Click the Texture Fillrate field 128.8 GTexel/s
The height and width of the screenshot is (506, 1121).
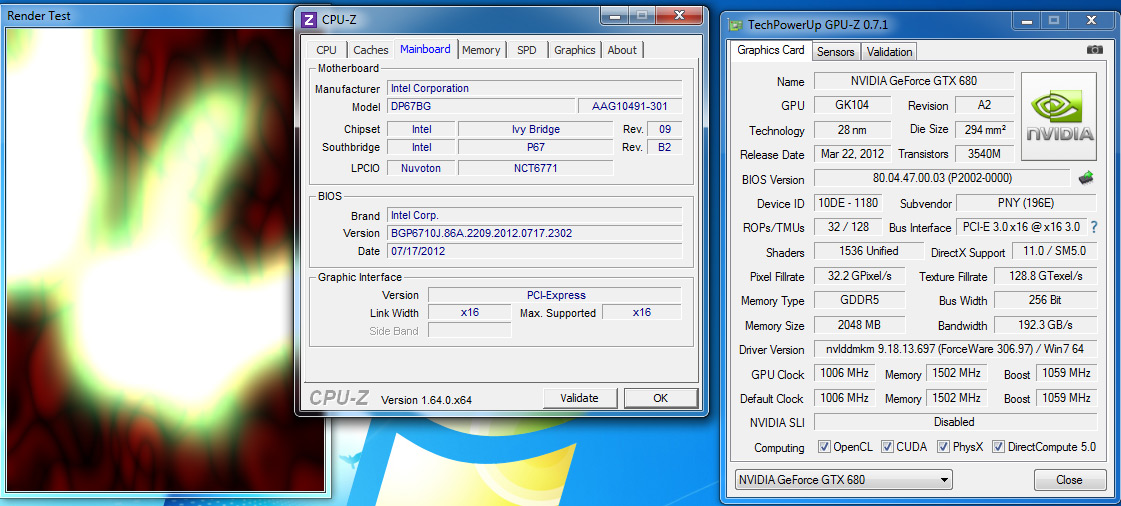point(1045,276)
